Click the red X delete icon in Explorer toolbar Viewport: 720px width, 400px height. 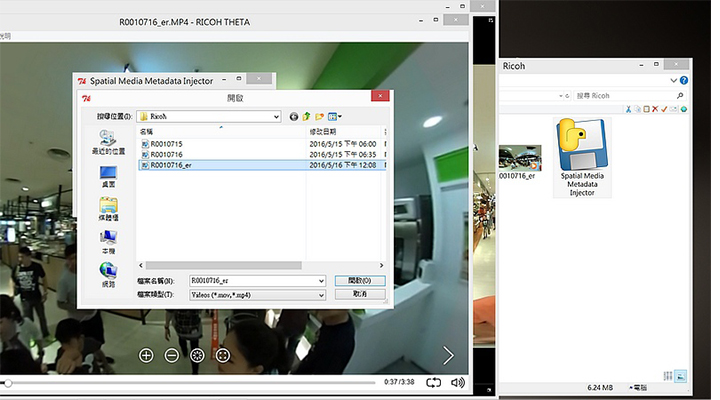click(655, 109)
